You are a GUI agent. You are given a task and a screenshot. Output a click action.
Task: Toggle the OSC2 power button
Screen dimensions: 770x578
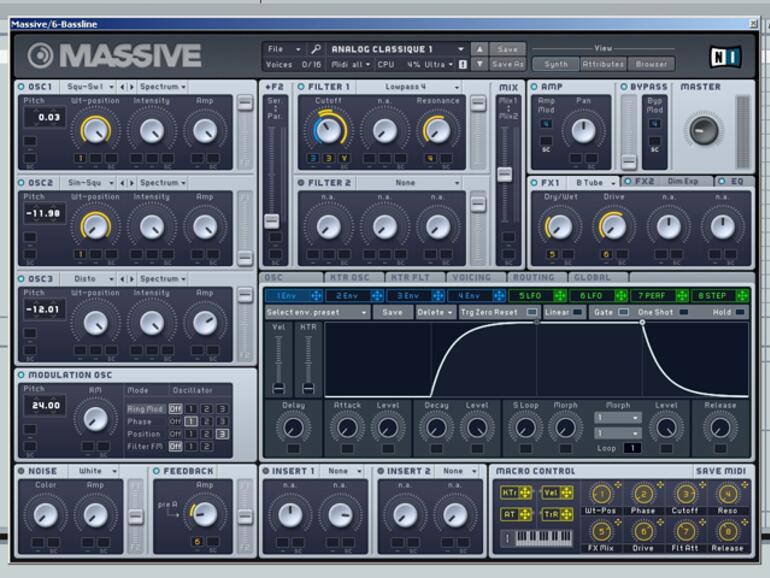(21, 183)
